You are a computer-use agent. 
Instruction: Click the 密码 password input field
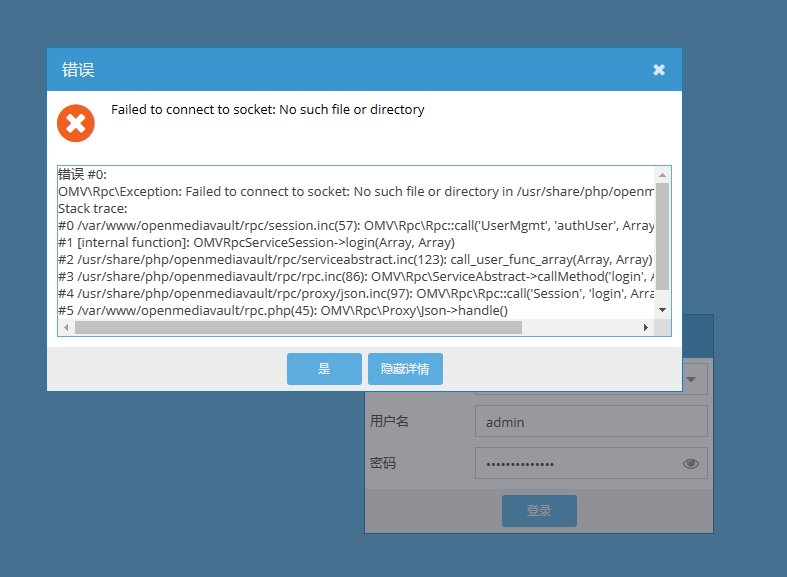coord(591,463)
